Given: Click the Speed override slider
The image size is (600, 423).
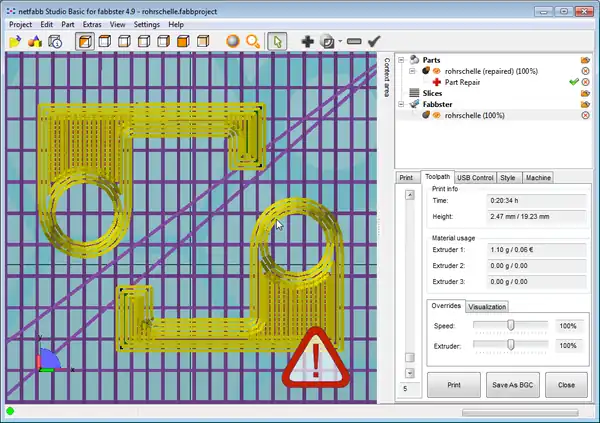Looking at the screenshot, I should point(511,325).
